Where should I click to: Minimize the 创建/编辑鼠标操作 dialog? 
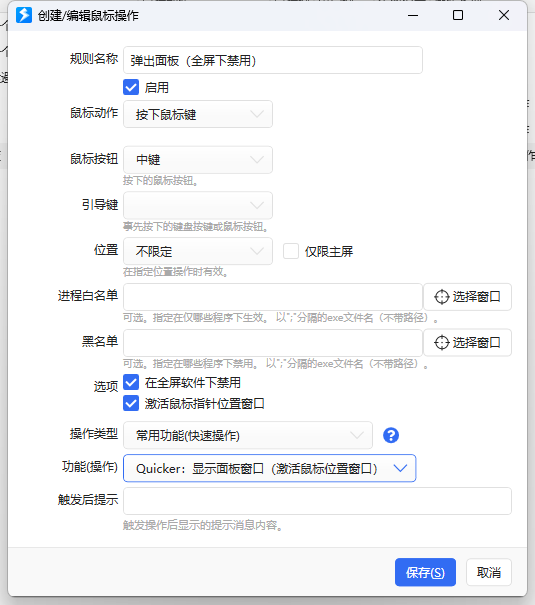point(413,15)
